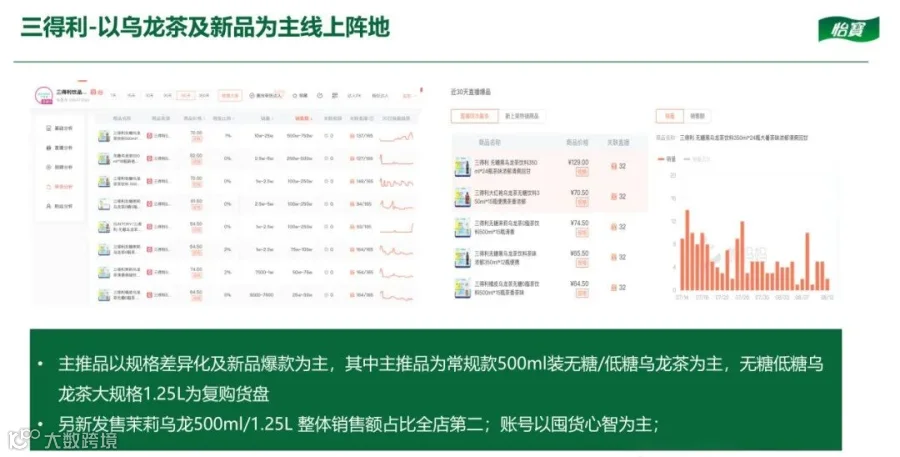900x457 pixels.
Task: Click the ¥129.00 price text
Action: [x=578, y=162]
